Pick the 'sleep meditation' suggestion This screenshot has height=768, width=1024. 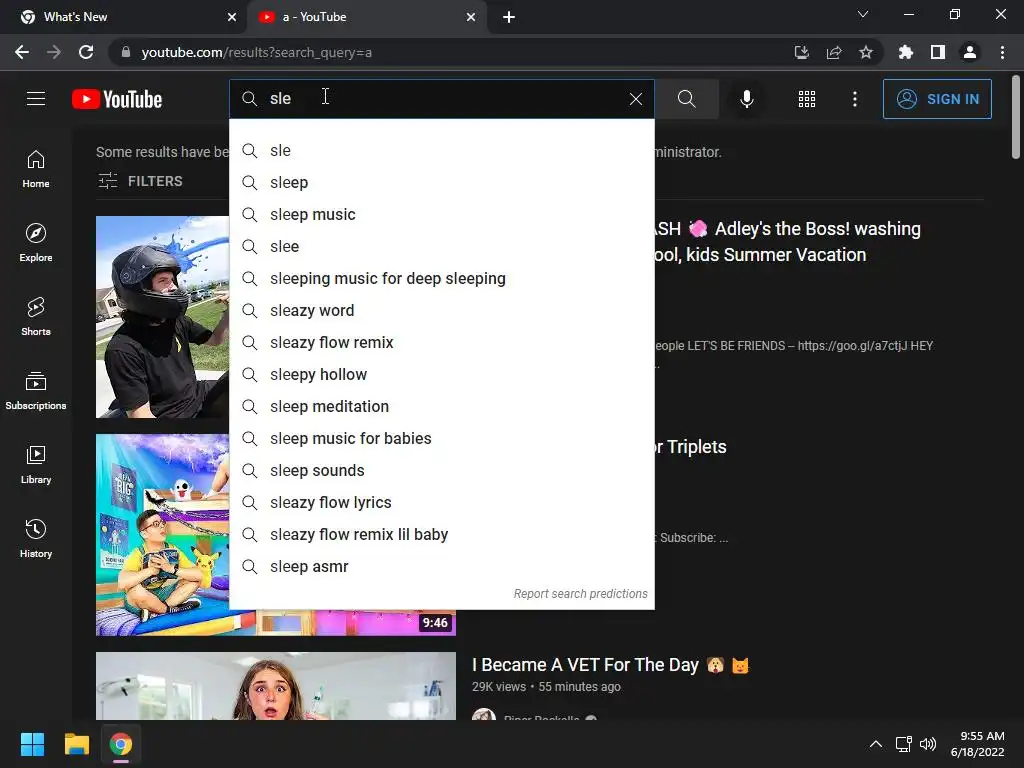[441, 406]
